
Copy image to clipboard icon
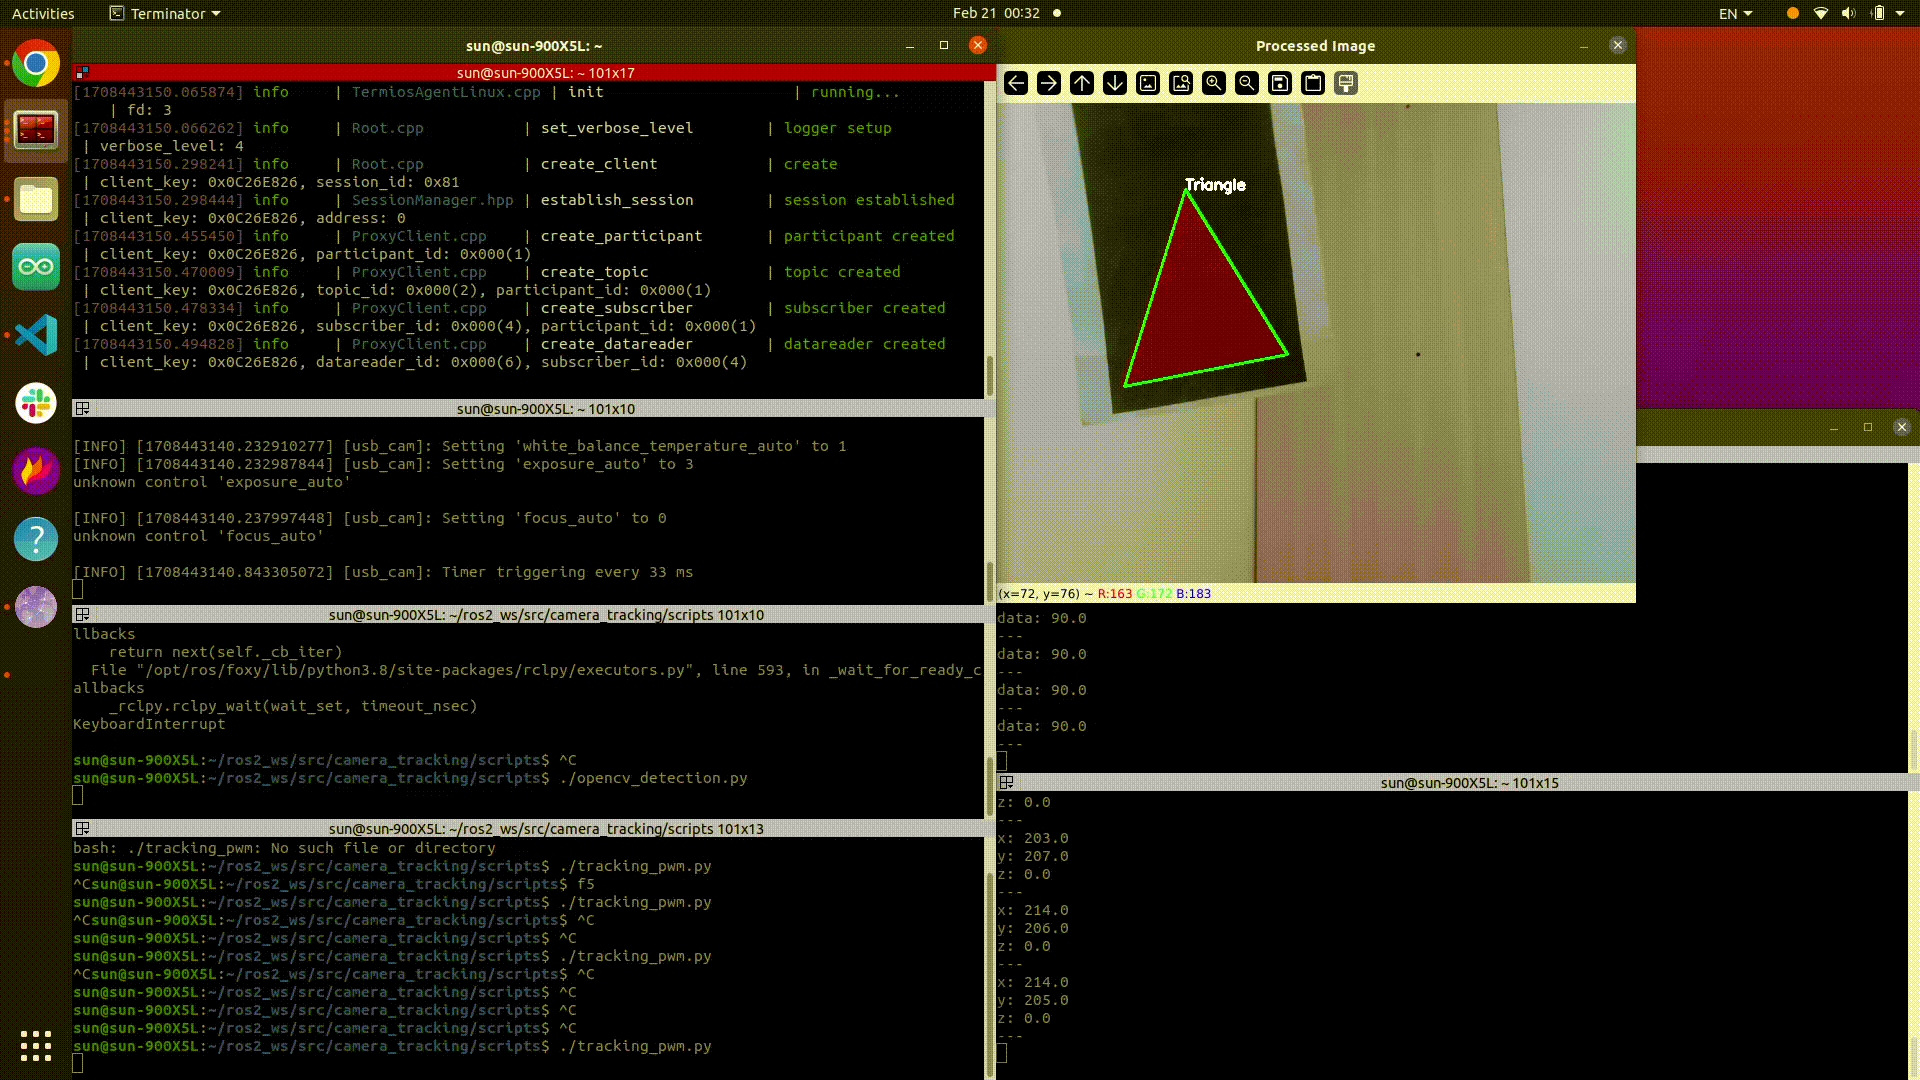pos(1313,83)
